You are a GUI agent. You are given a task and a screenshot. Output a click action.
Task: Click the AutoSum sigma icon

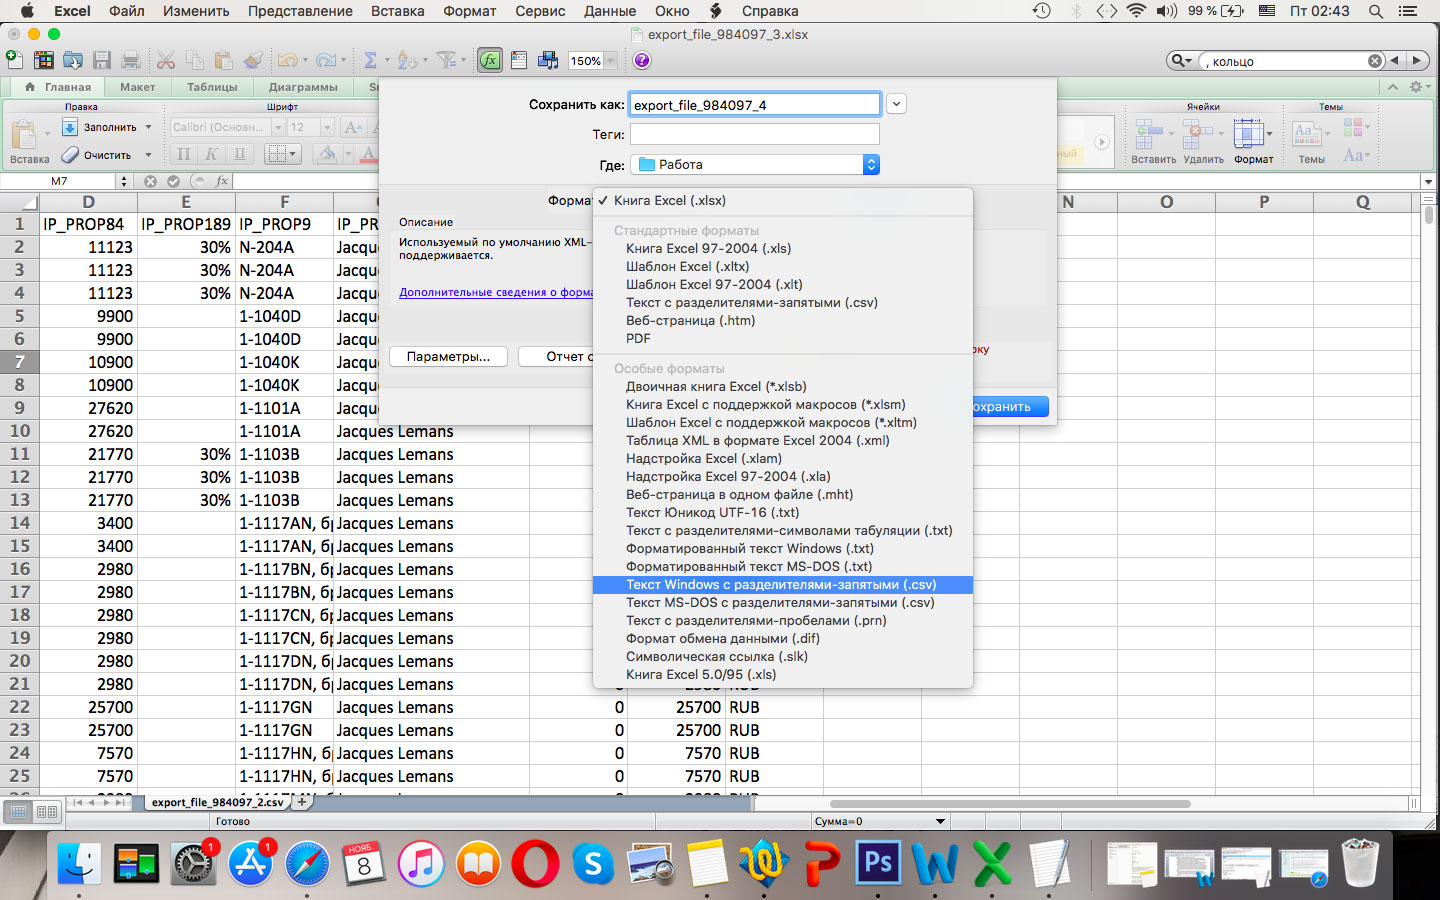click(370, 60)
